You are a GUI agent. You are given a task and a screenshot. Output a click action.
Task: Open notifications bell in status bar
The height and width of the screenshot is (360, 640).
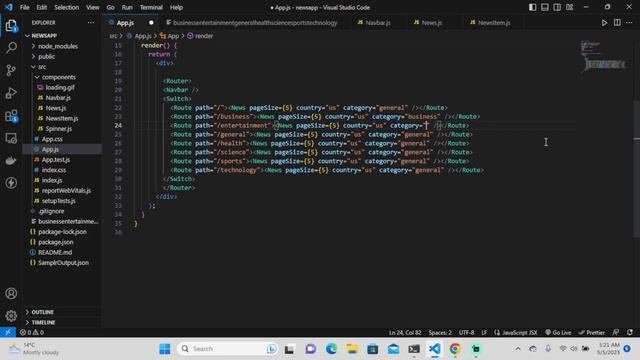pos(630,332)
